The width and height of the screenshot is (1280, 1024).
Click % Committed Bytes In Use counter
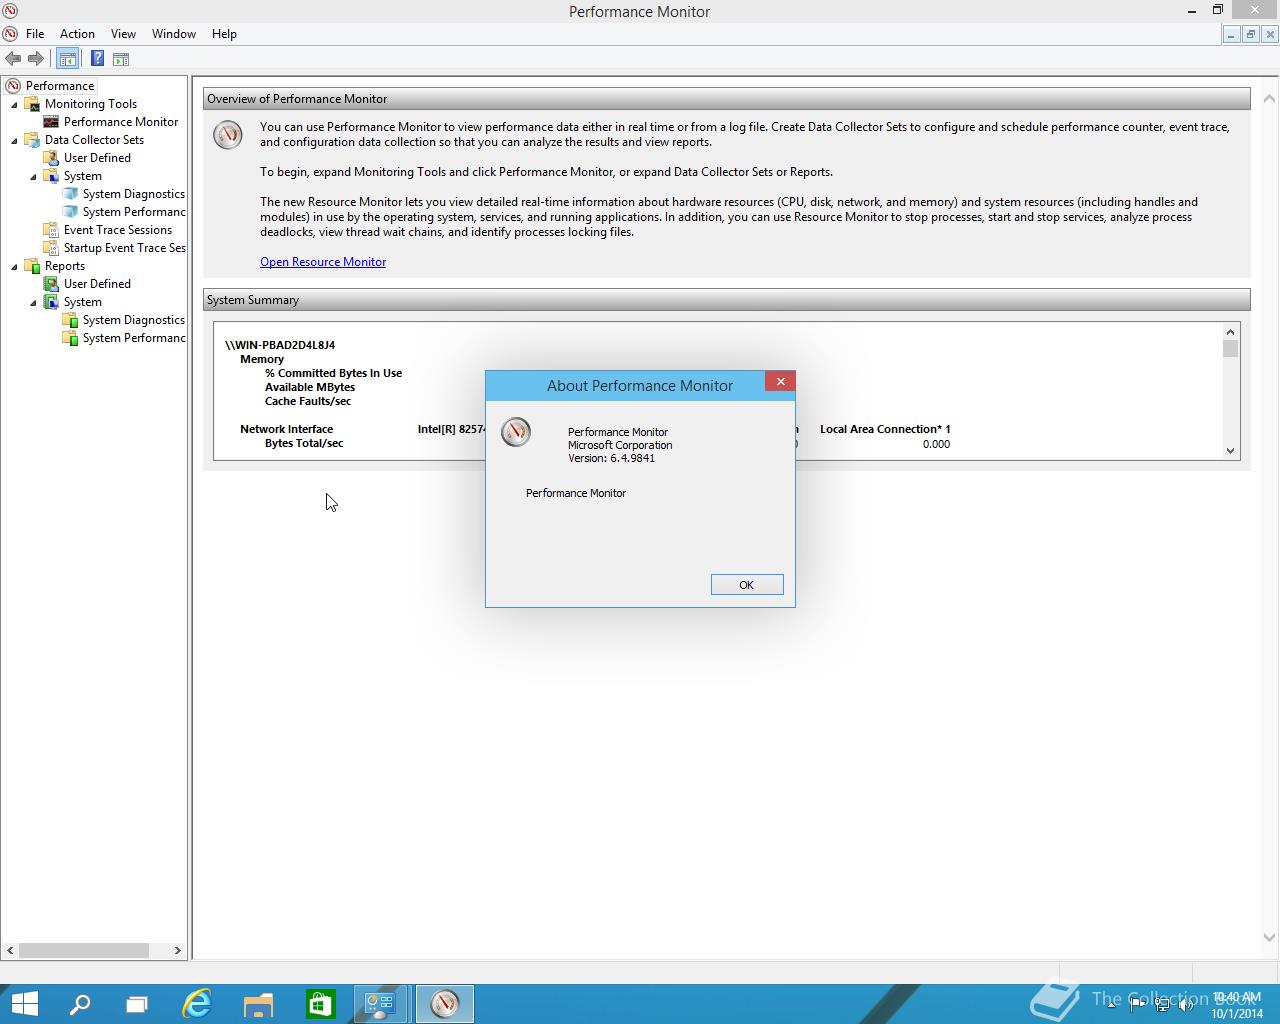tap(333, 373)
